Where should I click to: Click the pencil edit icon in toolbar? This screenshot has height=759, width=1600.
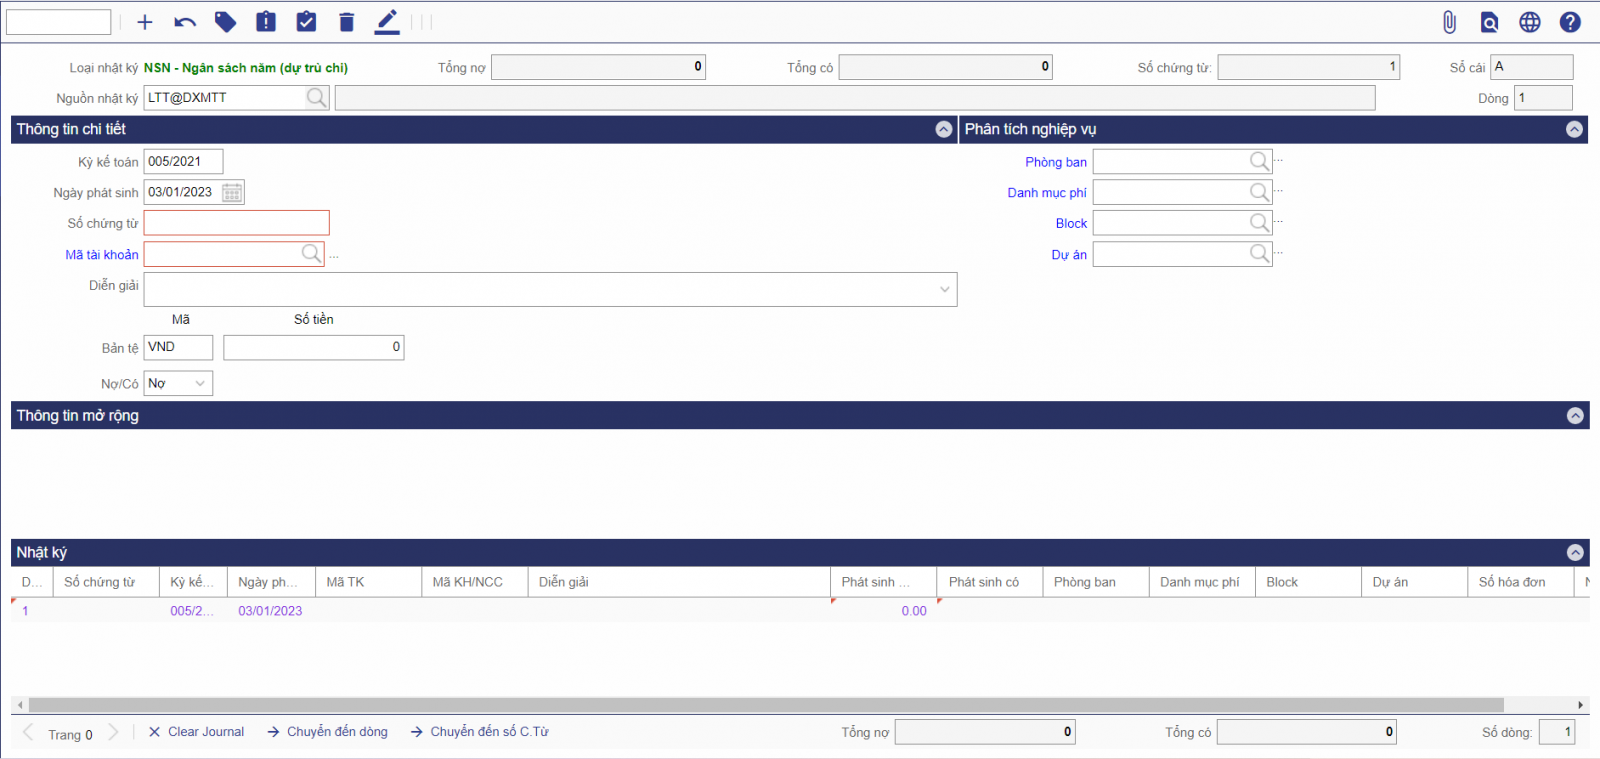click(x=387, y=22)
